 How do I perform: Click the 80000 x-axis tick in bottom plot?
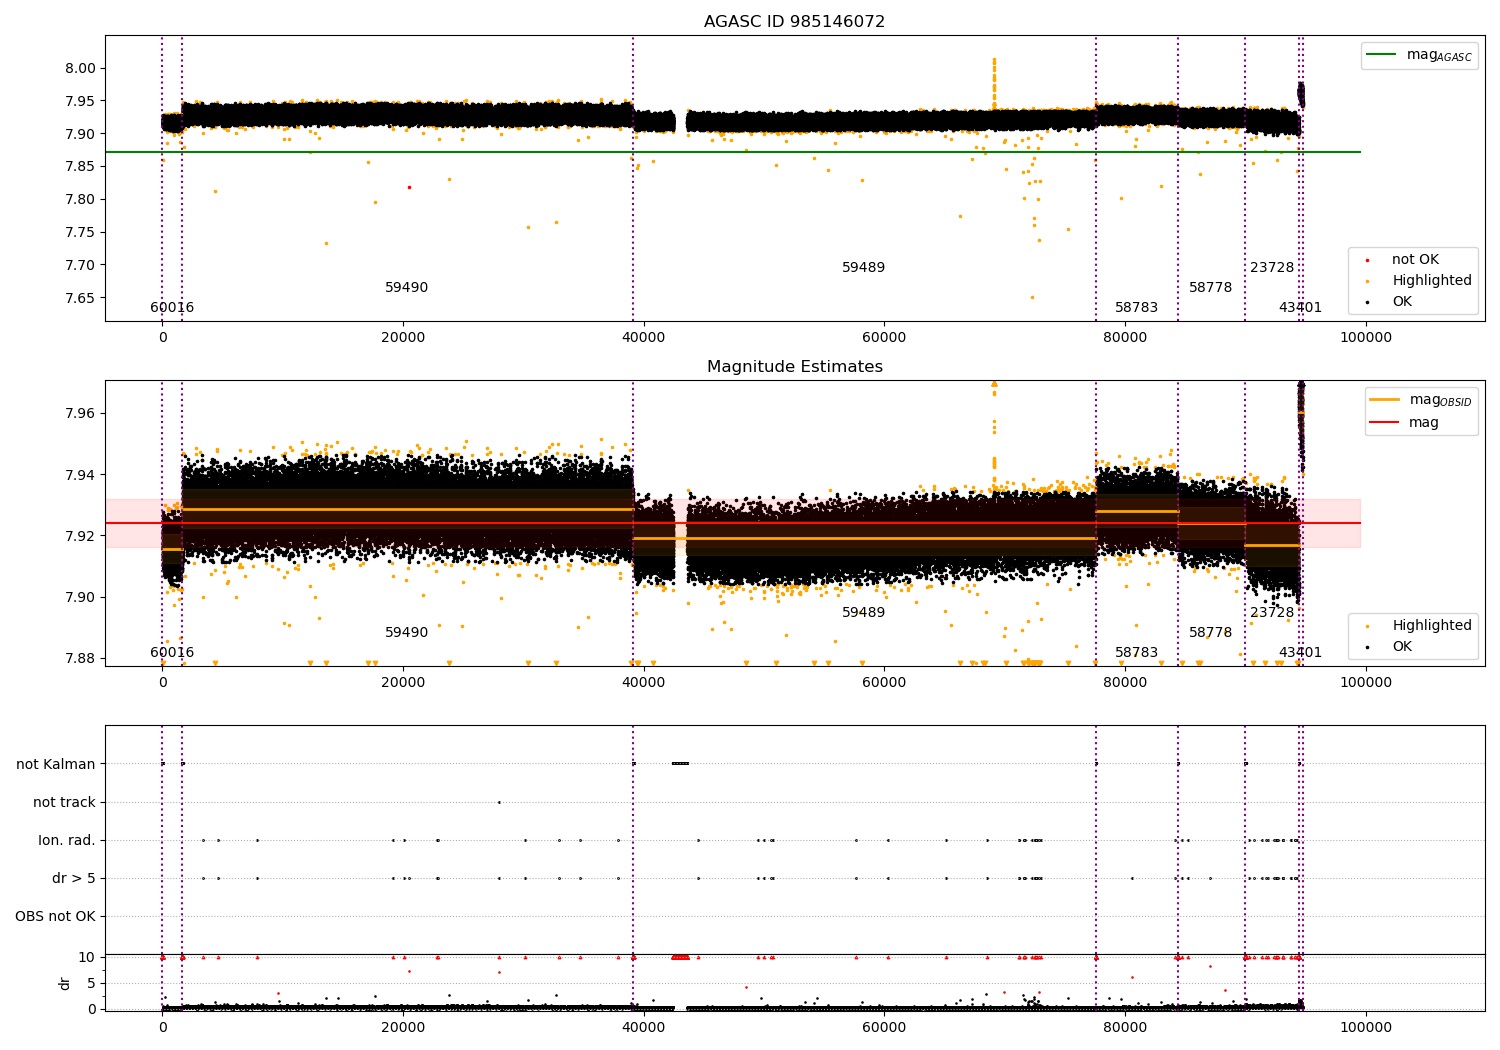pyautogui.click(x=1125, y=1028)
